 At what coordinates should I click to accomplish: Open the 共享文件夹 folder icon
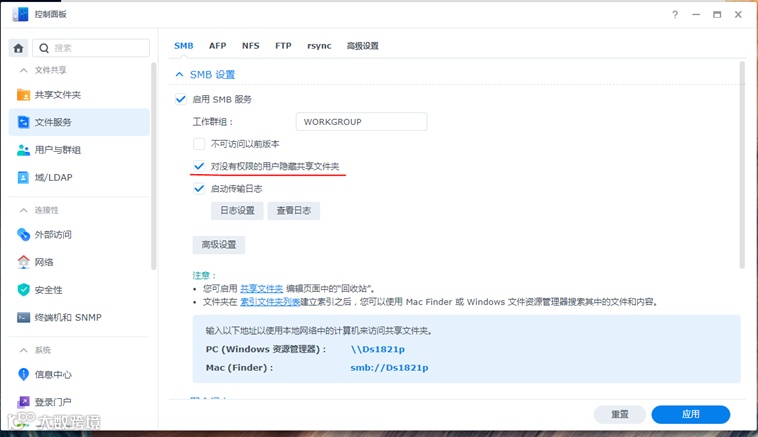coord(23,95)
